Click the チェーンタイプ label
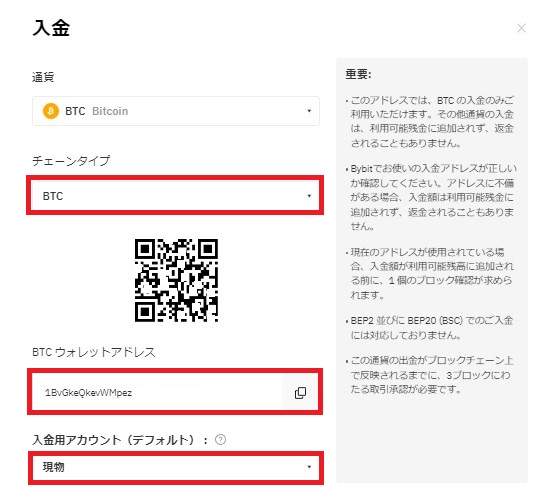Image resolution: width=555 pixels, height=498 pixels. coord(71,161)
